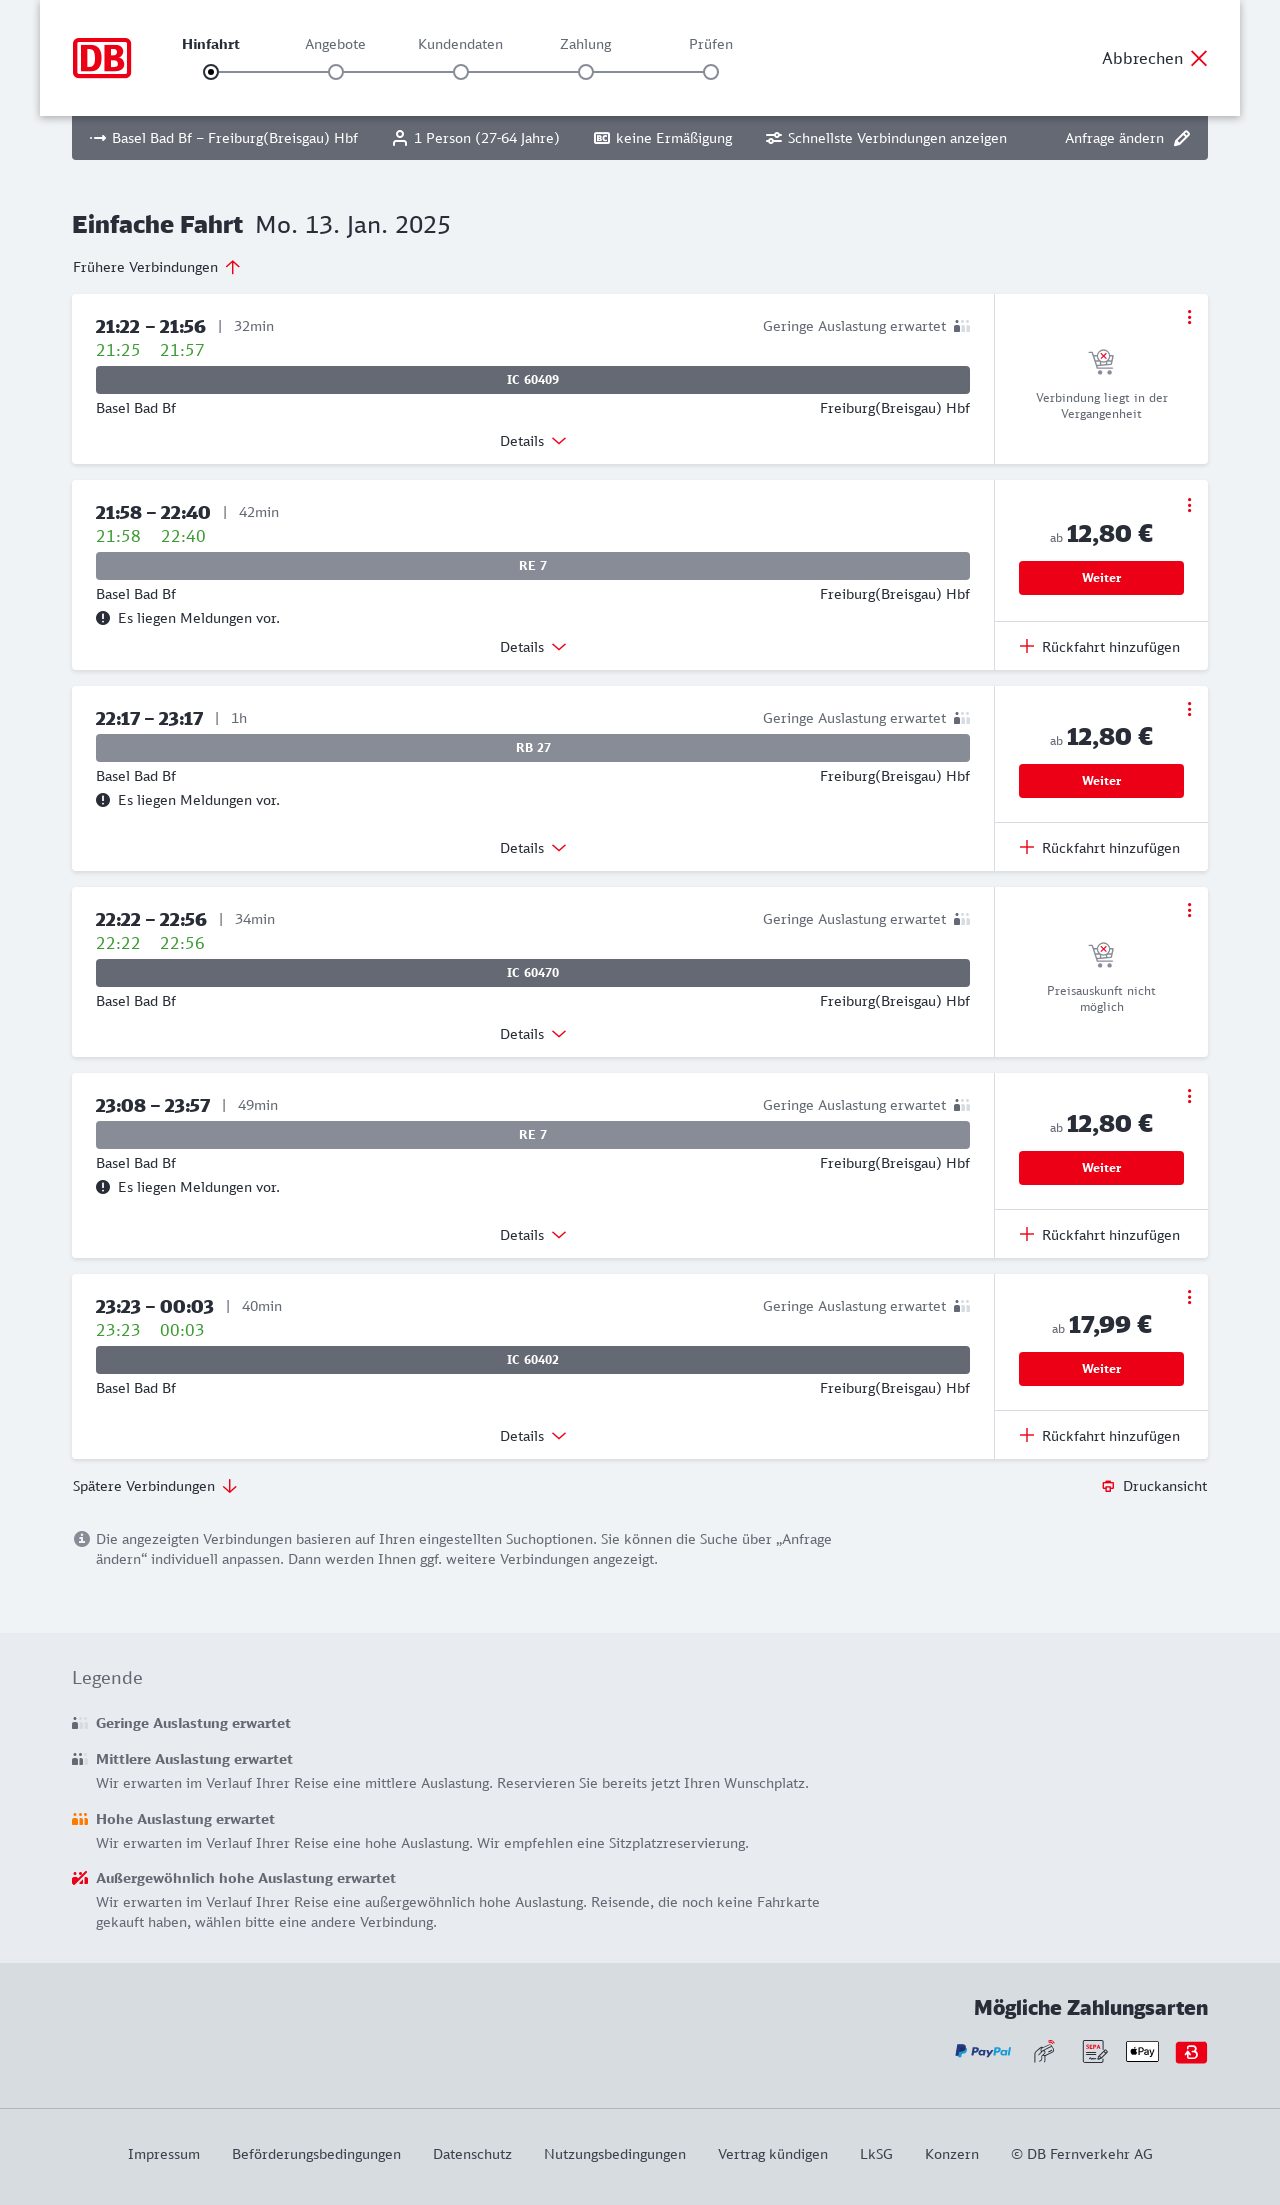This screenshot has height=2205, width=1280.
Task: Expand Details for the RB 27 connection
Action: tap(533, 848)
